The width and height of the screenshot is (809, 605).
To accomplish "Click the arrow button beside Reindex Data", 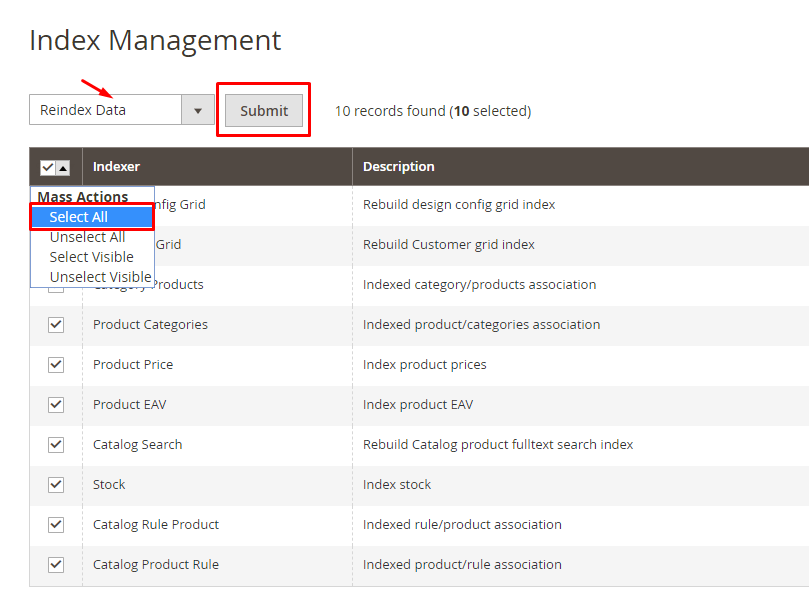I will tap(197, 111).
